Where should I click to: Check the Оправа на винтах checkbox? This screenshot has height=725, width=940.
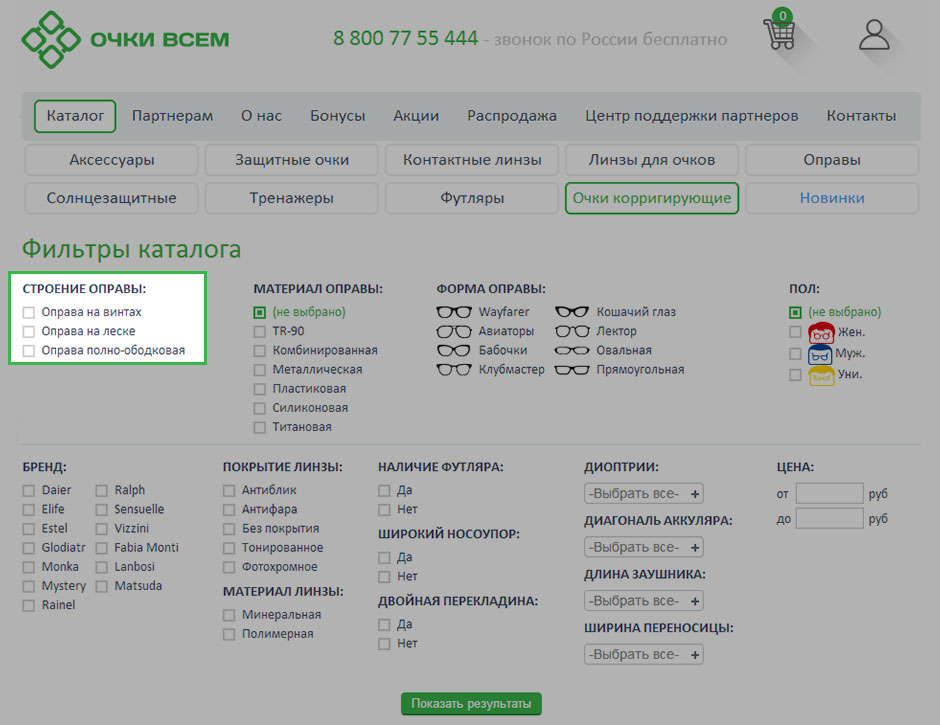click(x=29, y=312)
